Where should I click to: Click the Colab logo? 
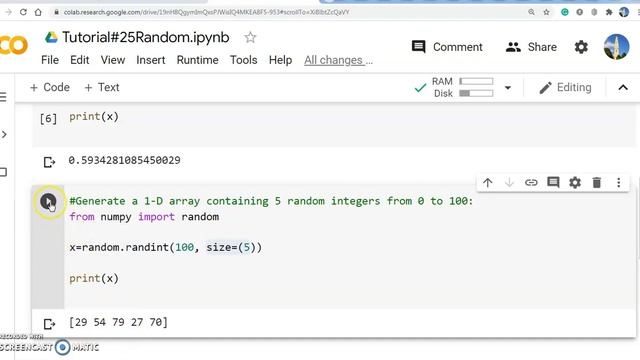pyautogui.click(x=14, y=45)
